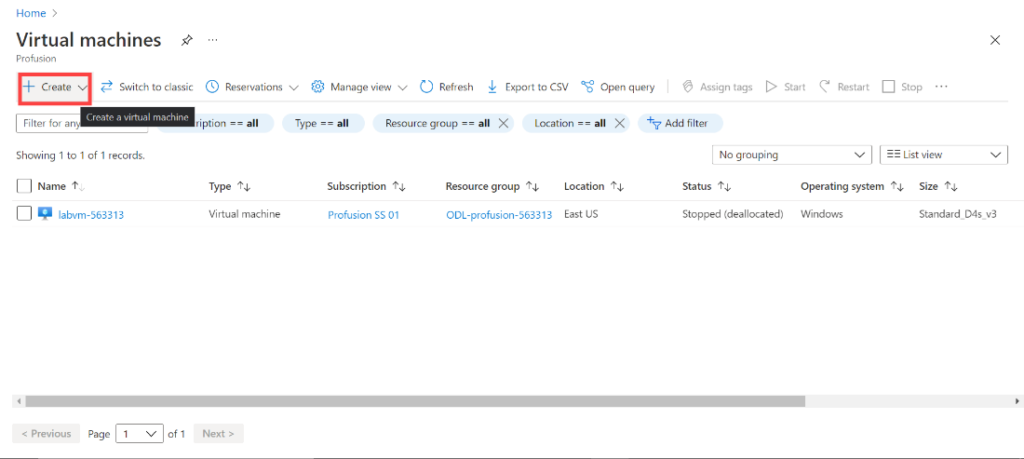The width and height of the screenshot is (1024, 459).
Task: Expand the Create dropdown chevron
Action: pos(82,87)
